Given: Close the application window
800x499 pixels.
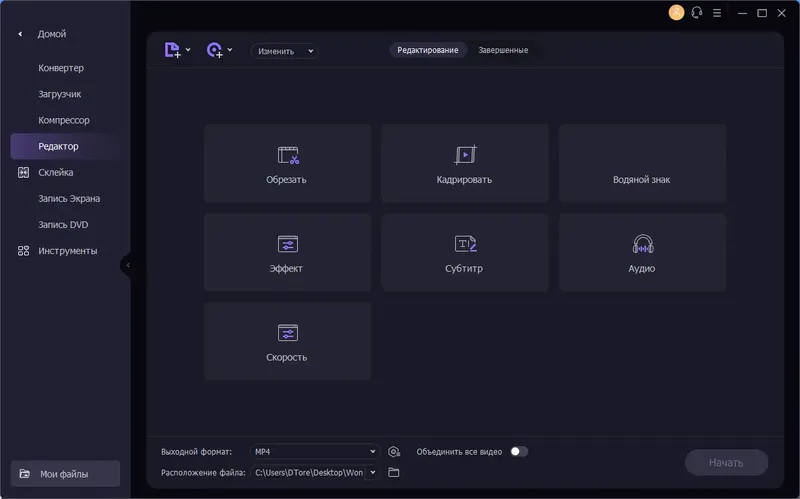Looking at the screenshot, I should (782, 13).
